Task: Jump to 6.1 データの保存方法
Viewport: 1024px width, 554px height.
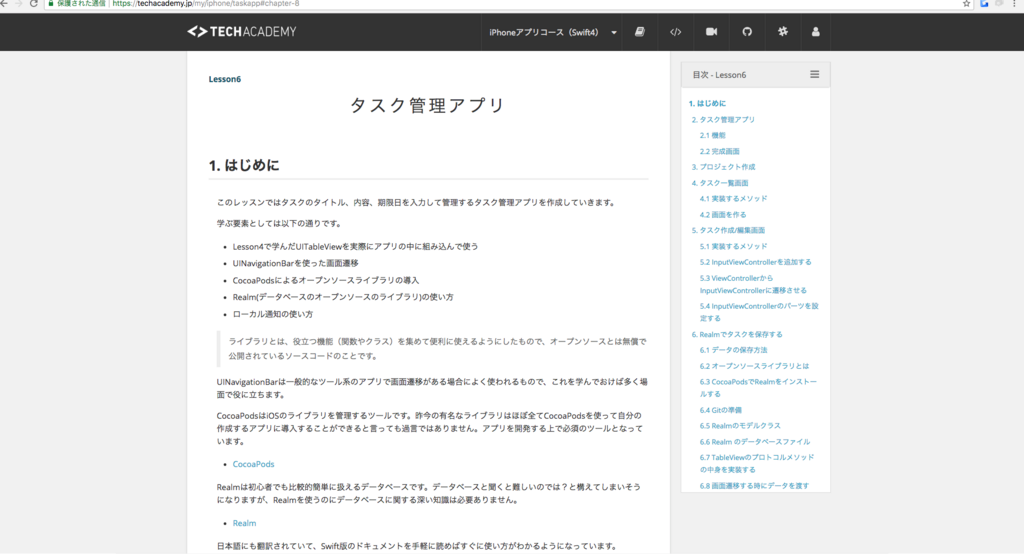Action: (733, 350)
